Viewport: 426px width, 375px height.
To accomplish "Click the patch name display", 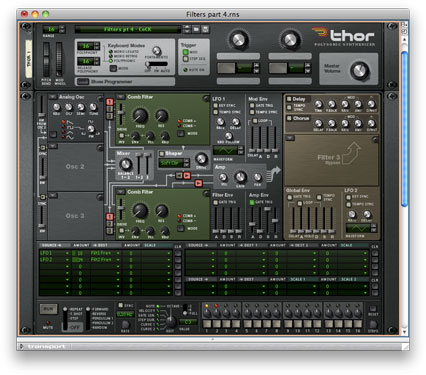I will 128,29.
